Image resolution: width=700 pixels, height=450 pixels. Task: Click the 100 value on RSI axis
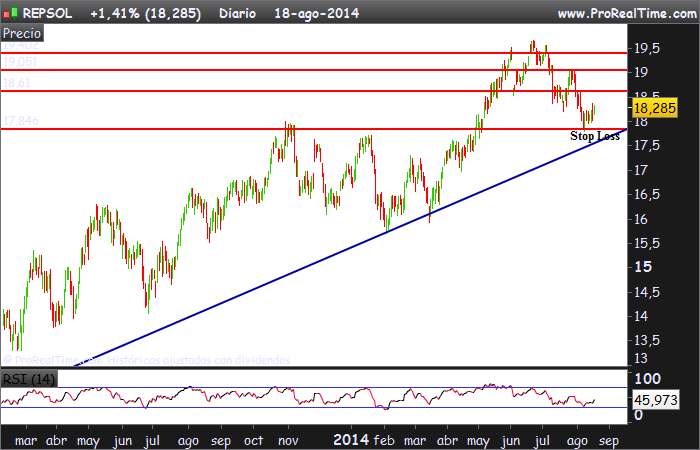pos(647,379)
